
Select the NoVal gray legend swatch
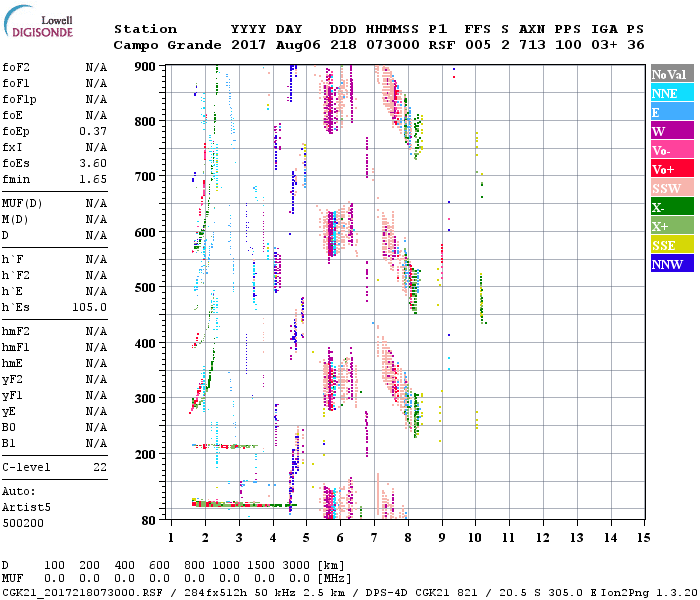pyautogui.click(x=671, y=74)
